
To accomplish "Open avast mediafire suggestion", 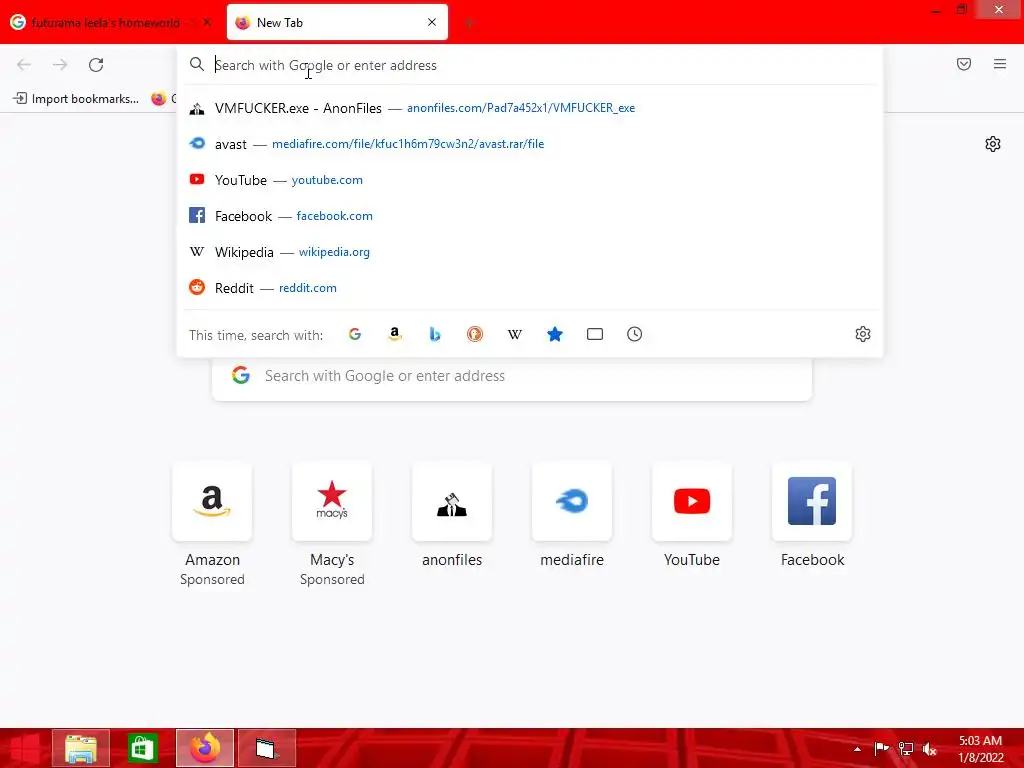I will [530, 144].
